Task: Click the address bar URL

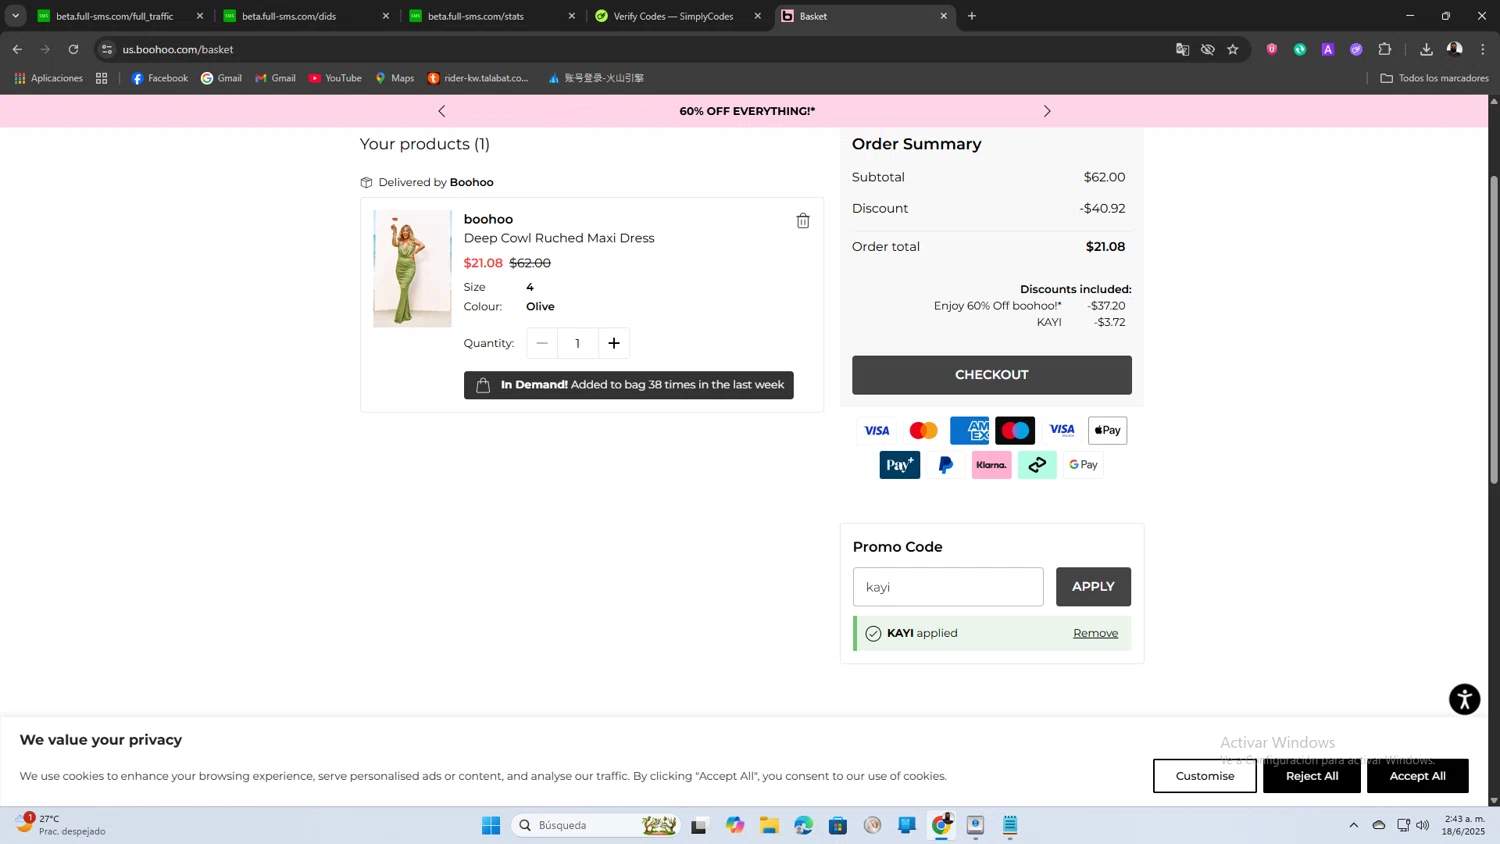Action: click(178, 49)
